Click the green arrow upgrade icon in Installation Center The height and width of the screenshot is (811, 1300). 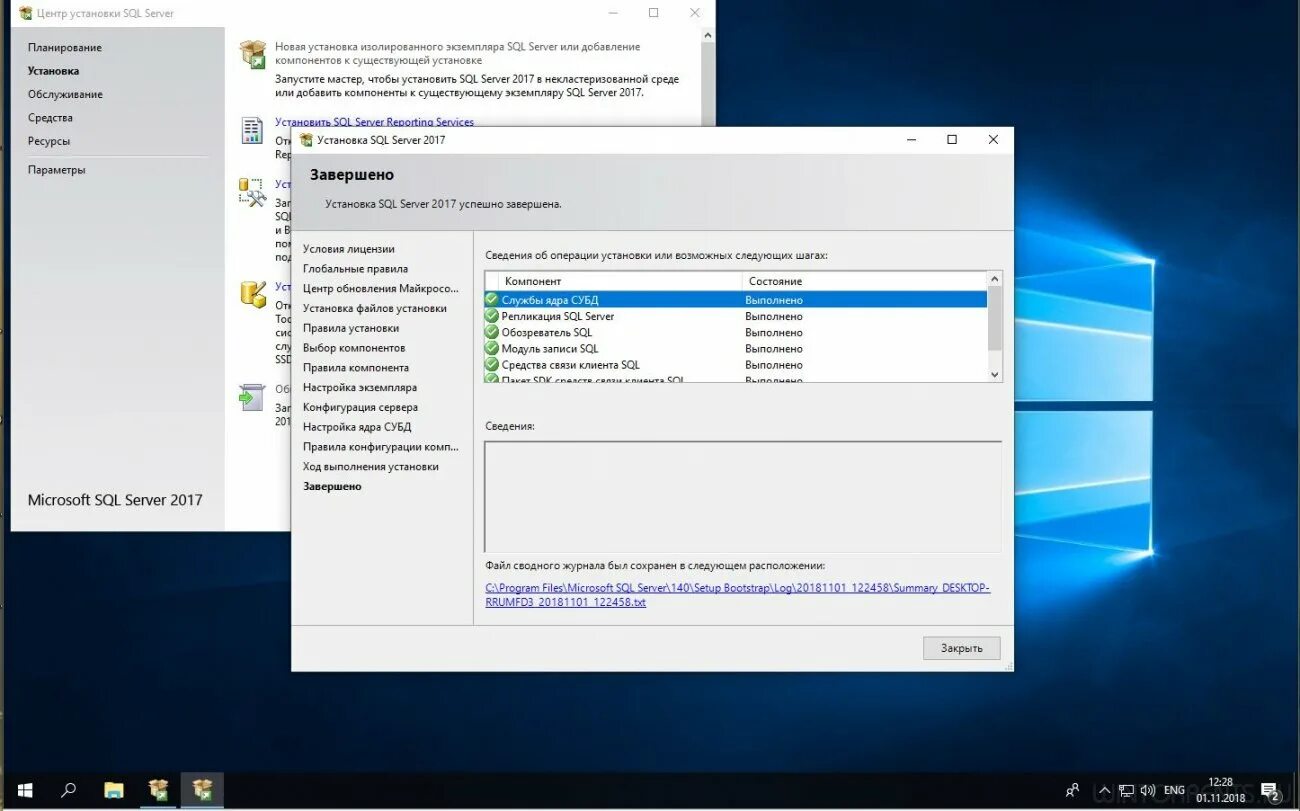[x=251, y=397]
